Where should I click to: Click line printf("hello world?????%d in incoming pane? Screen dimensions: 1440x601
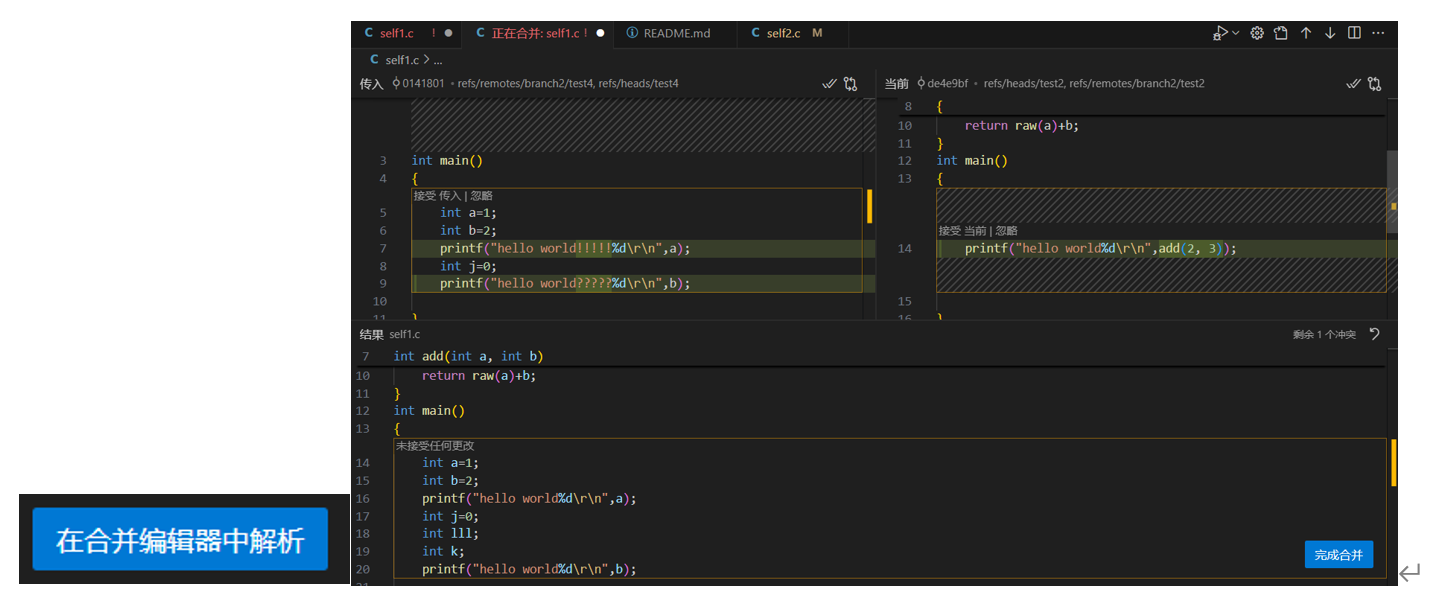click(565, 284)
